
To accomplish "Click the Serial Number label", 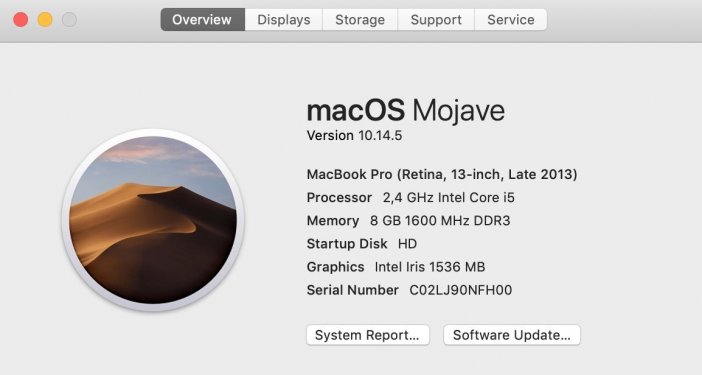I will [352, 290].
